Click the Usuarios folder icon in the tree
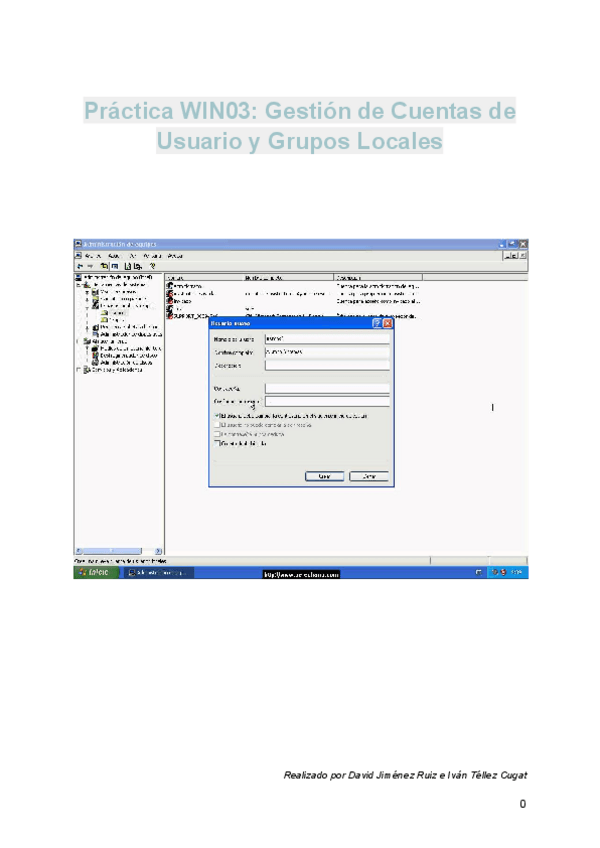This screenshot has height=848, width=600. 104,313
